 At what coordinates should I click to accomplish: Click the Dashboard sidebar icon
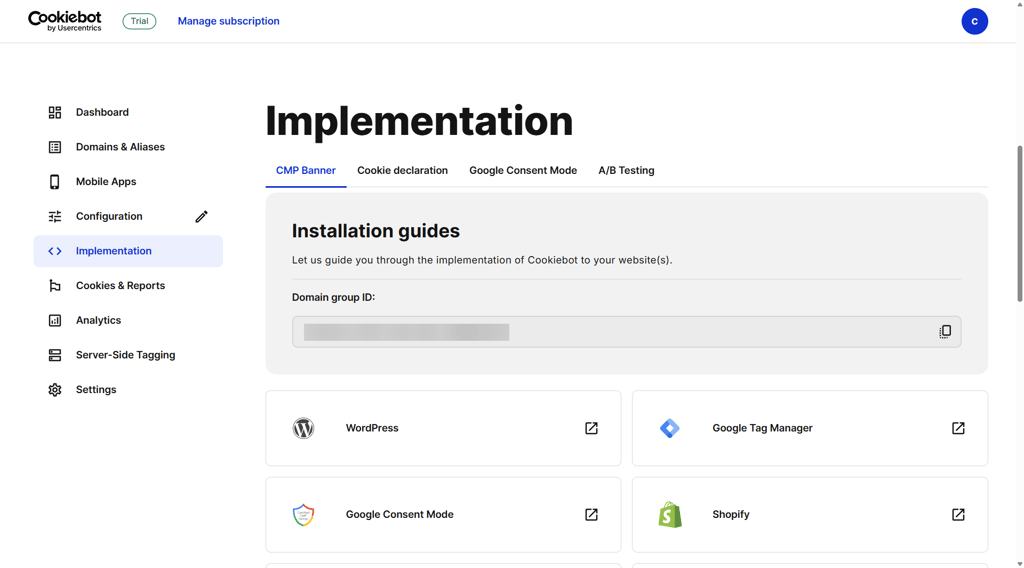coord(55,112)
